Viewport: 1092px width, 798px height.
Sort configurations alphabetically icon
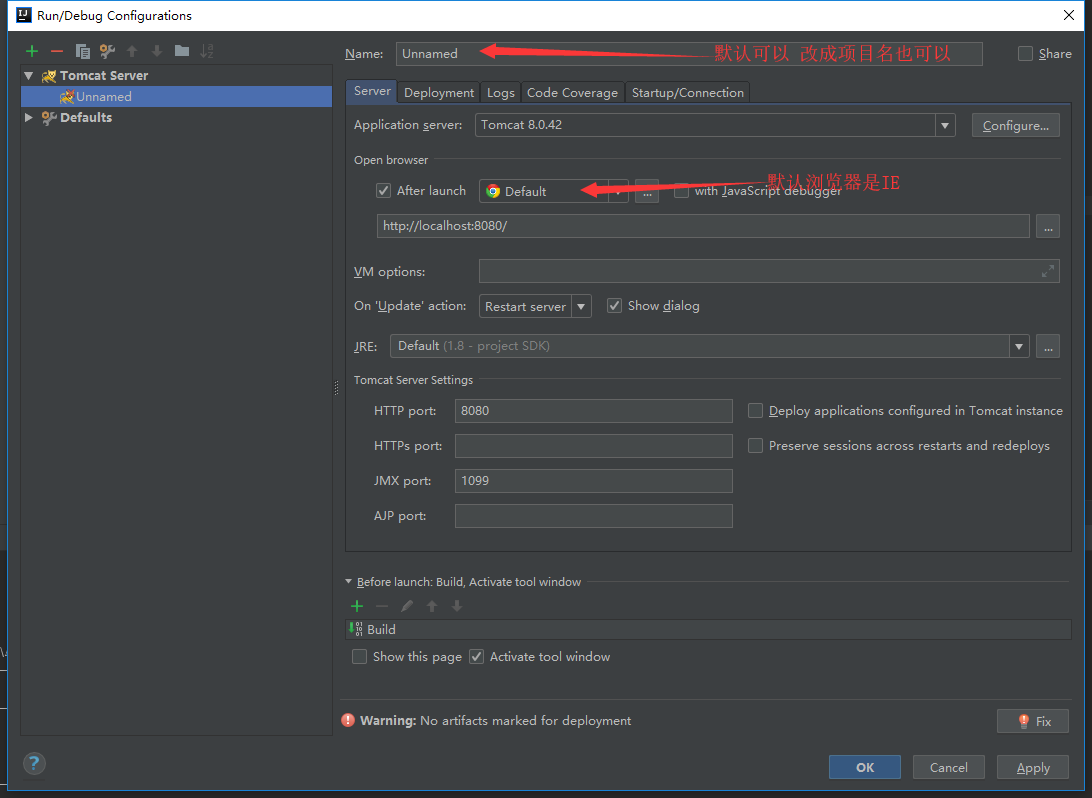(207, 51)
